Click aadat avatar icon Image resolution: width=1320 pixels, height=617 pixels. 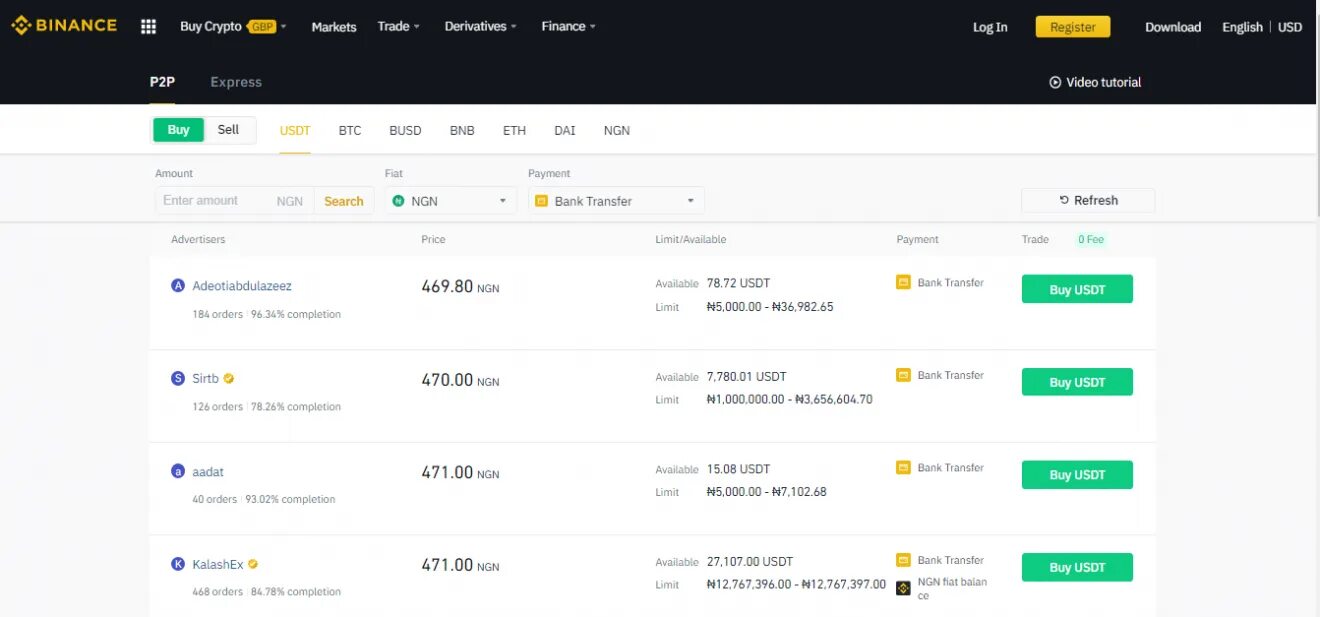click(x=178, y=471)
